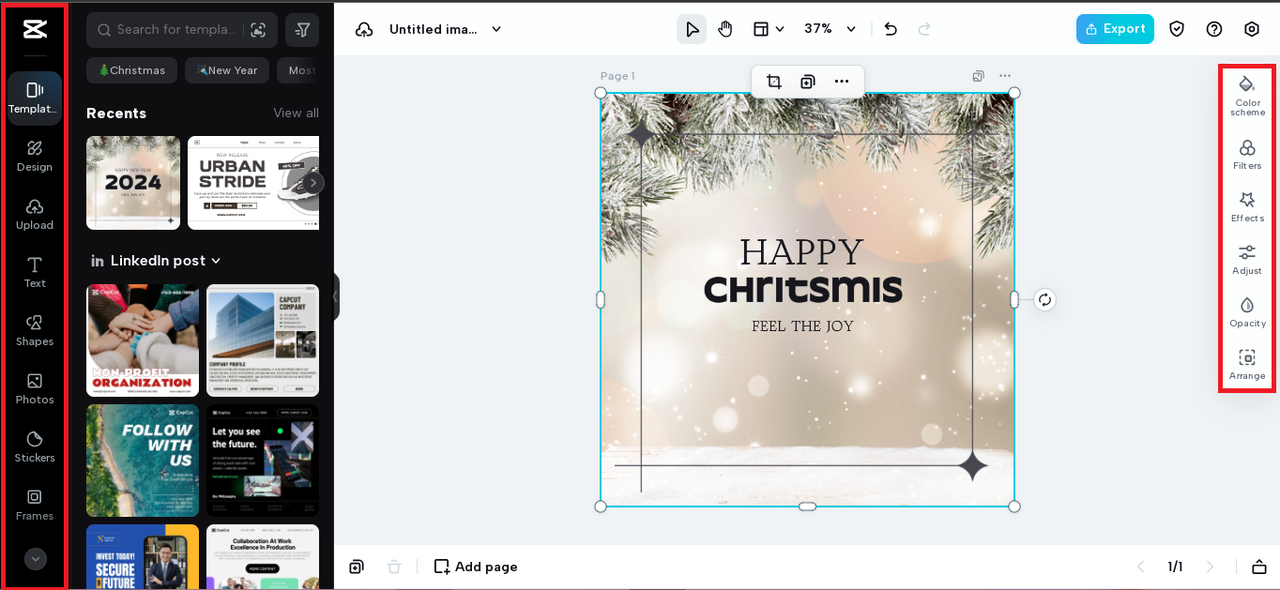The image size is (1280, 590).
Task: Go to previous page arrow
Action: (x=1140, y=567)
